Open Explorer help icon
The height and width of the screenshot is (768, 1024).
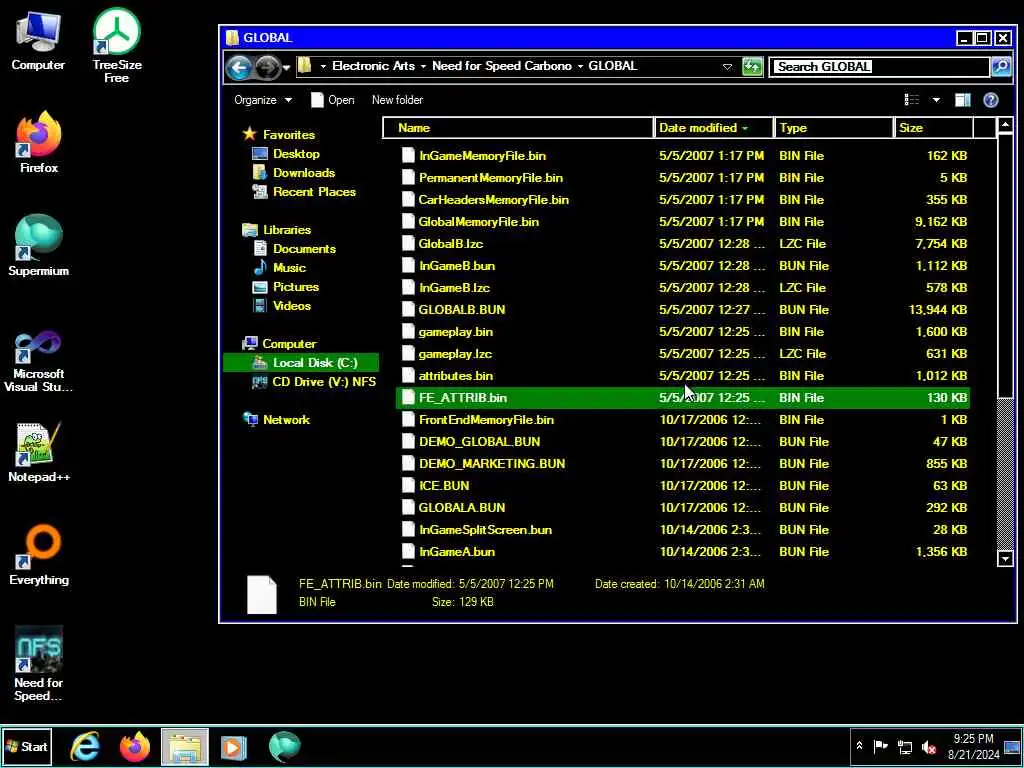point(991,100)
